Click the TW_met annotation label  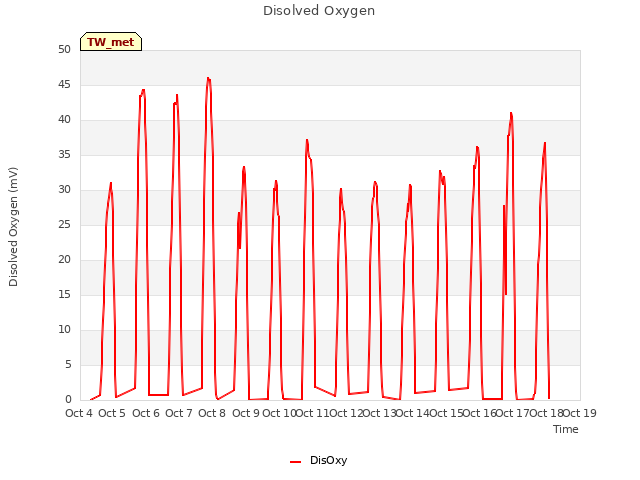tap(111, 42)
